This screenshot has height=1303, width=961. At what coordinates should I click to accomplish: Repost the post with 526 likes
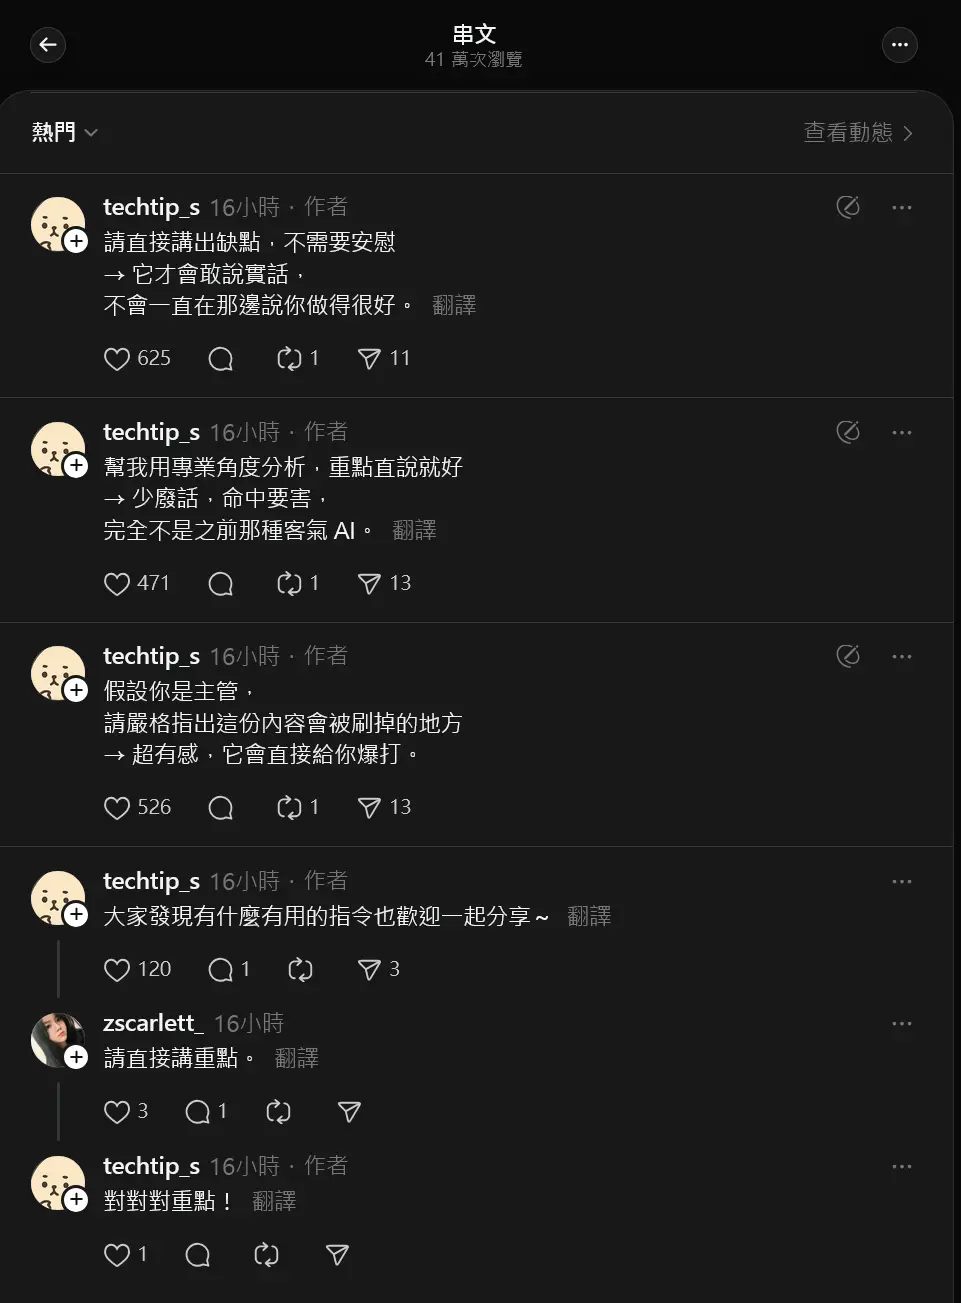tap(289, 808)
